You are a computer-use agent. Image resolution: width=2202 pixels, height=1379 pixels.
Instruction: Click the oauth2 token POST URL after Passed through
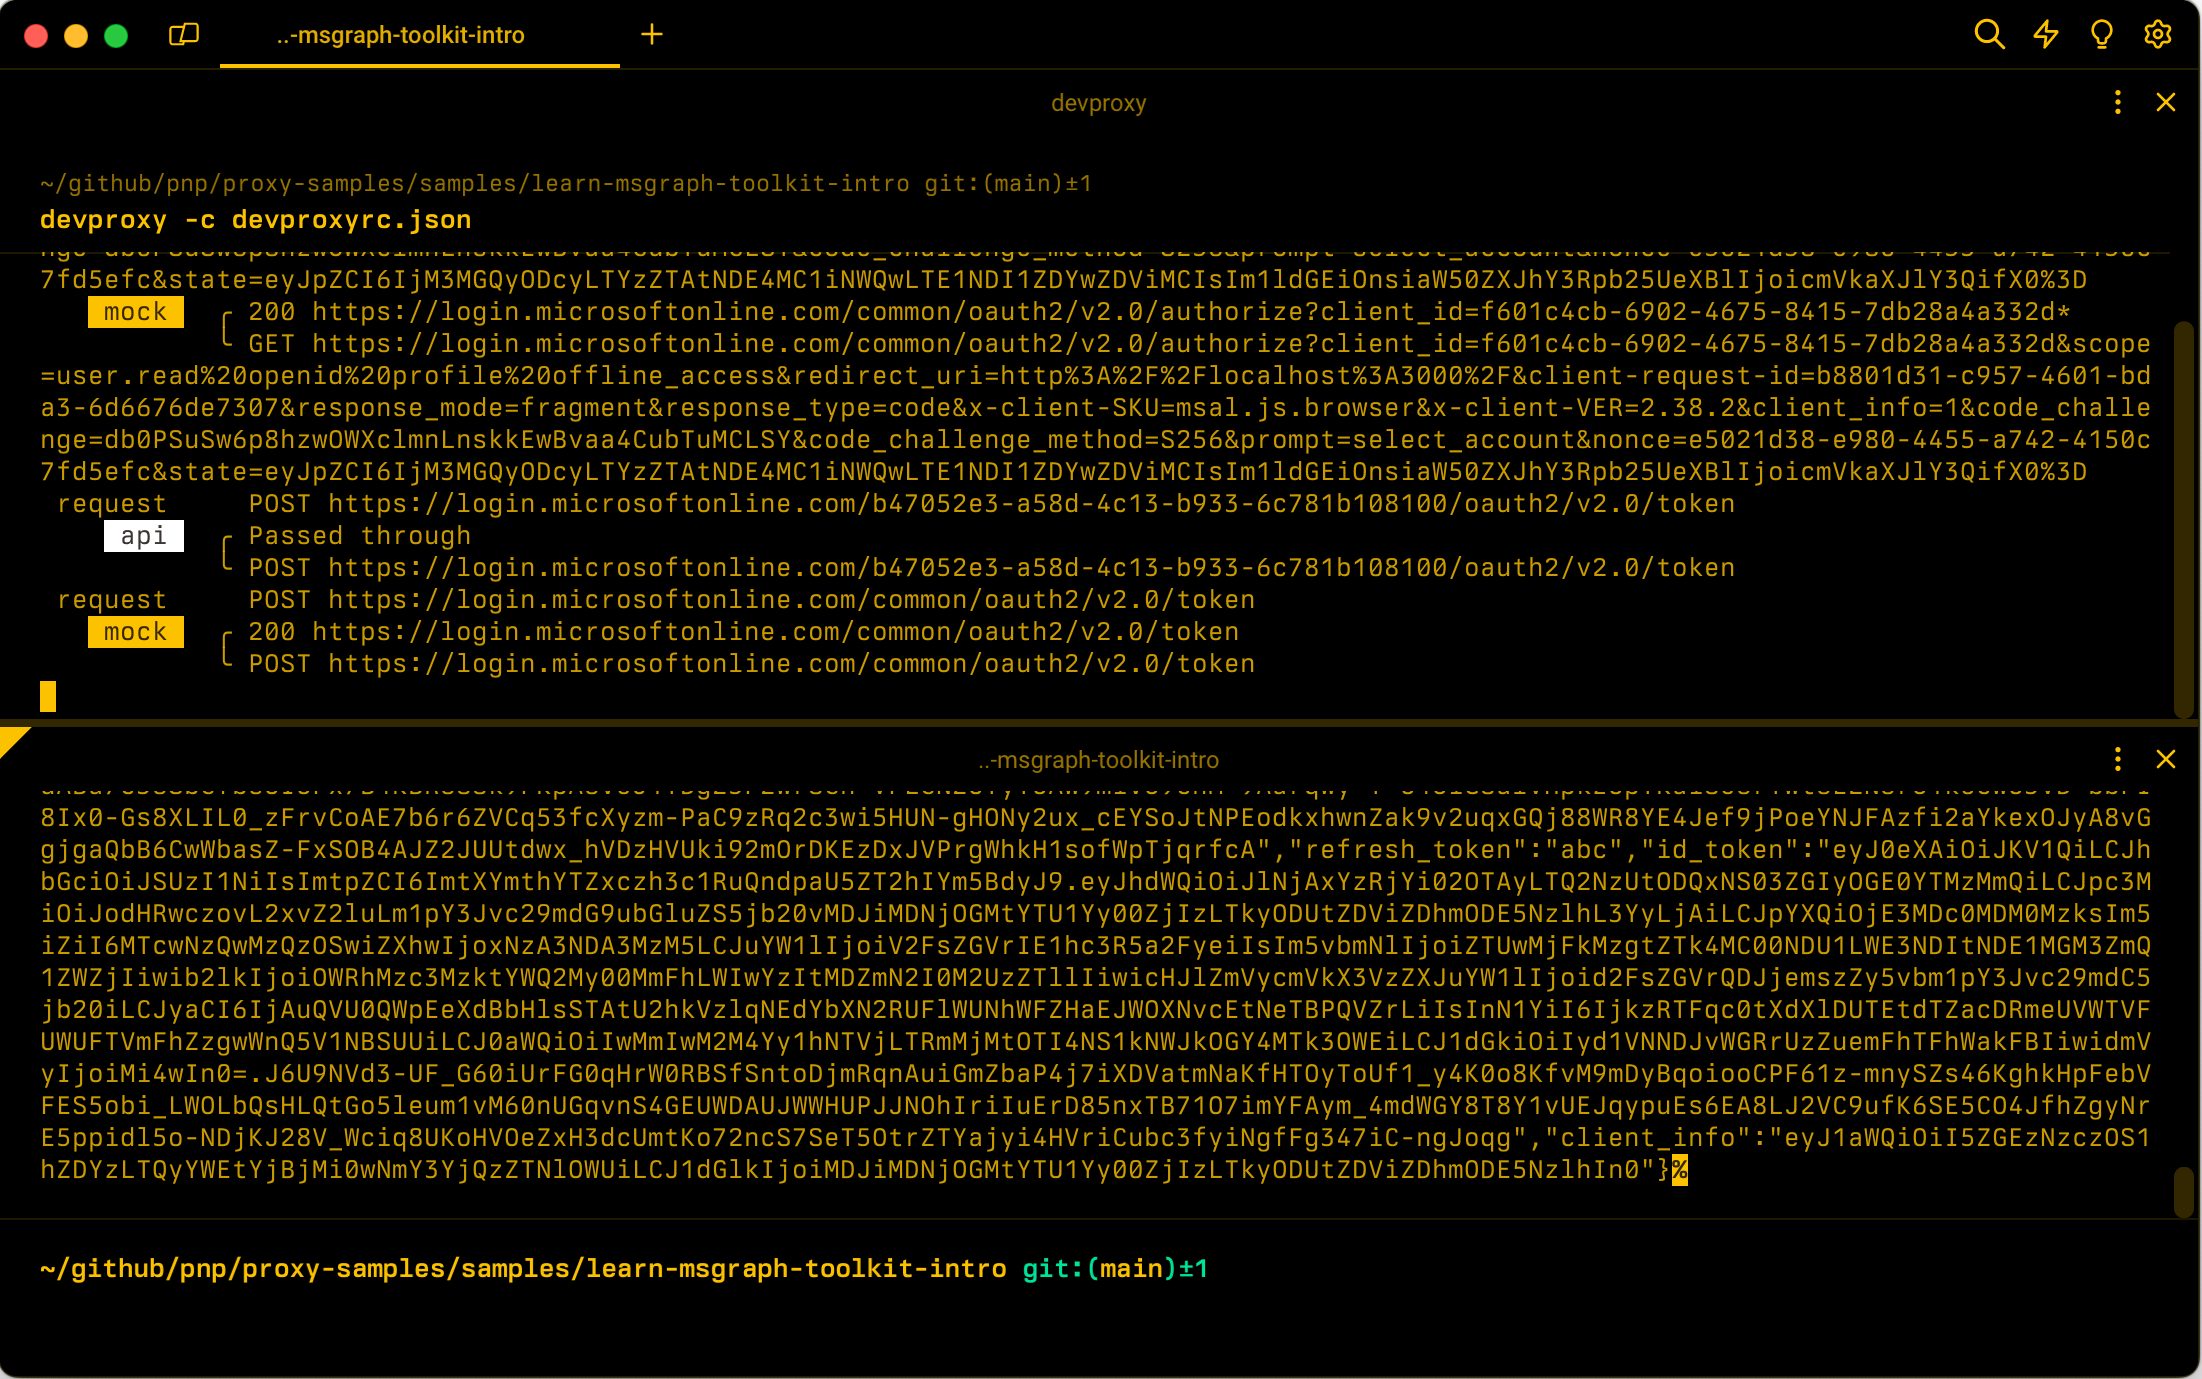[x=1030, y=568]
